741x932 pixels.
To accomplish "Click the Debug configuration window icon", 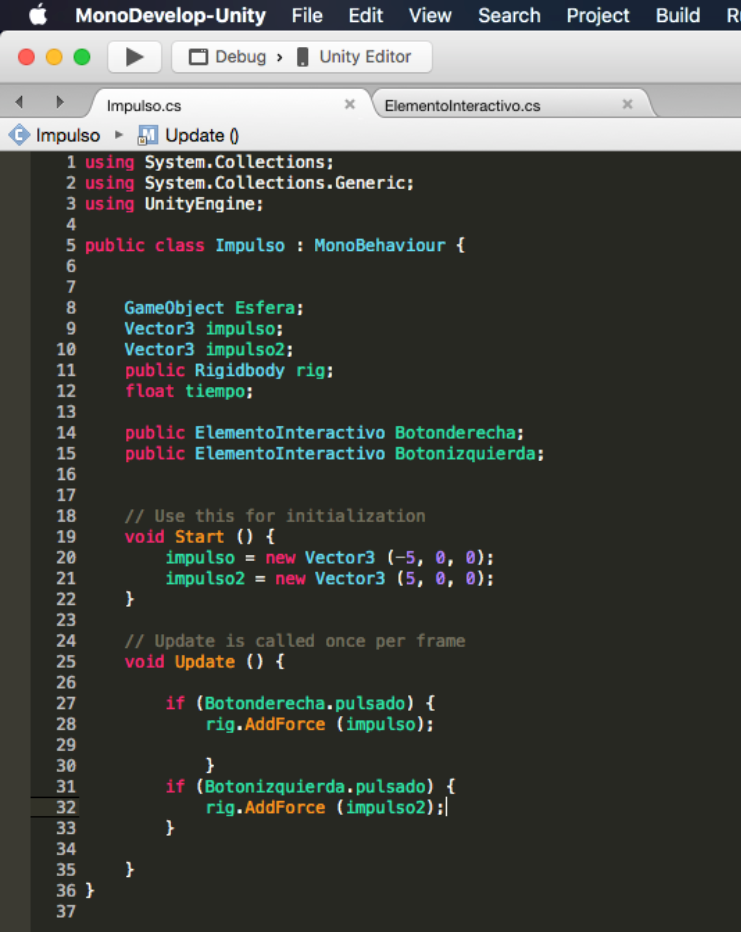I will pyautogui.click(x=198, y=57).
